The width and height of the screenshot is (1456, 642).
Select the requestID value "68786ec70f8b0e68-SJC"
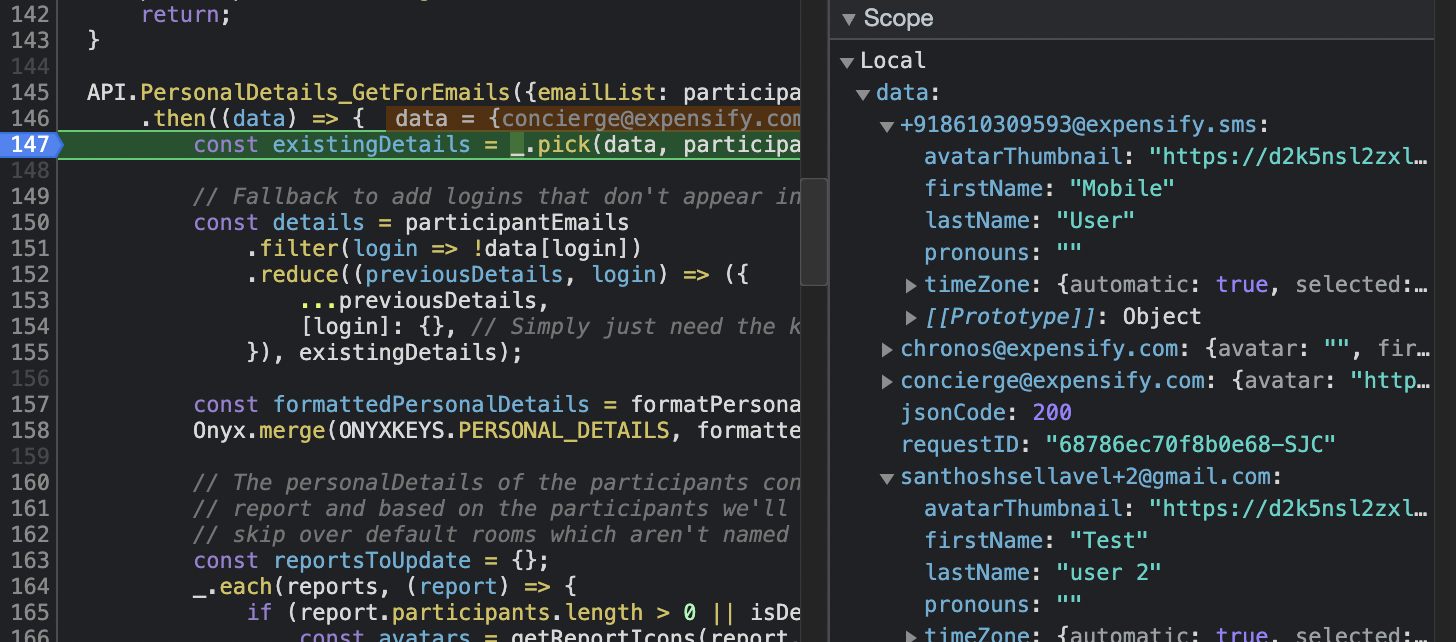(x=1190, y=444)
